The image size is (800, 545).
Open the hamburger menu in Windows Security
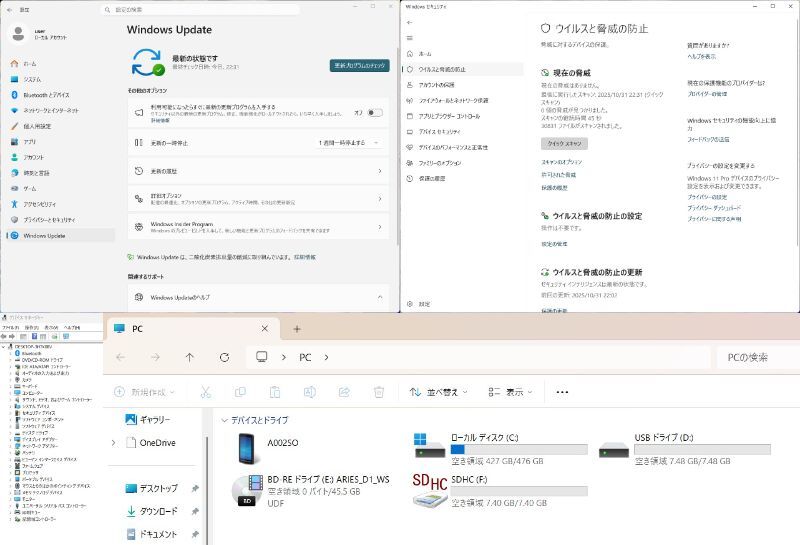[x=410, y=38]
